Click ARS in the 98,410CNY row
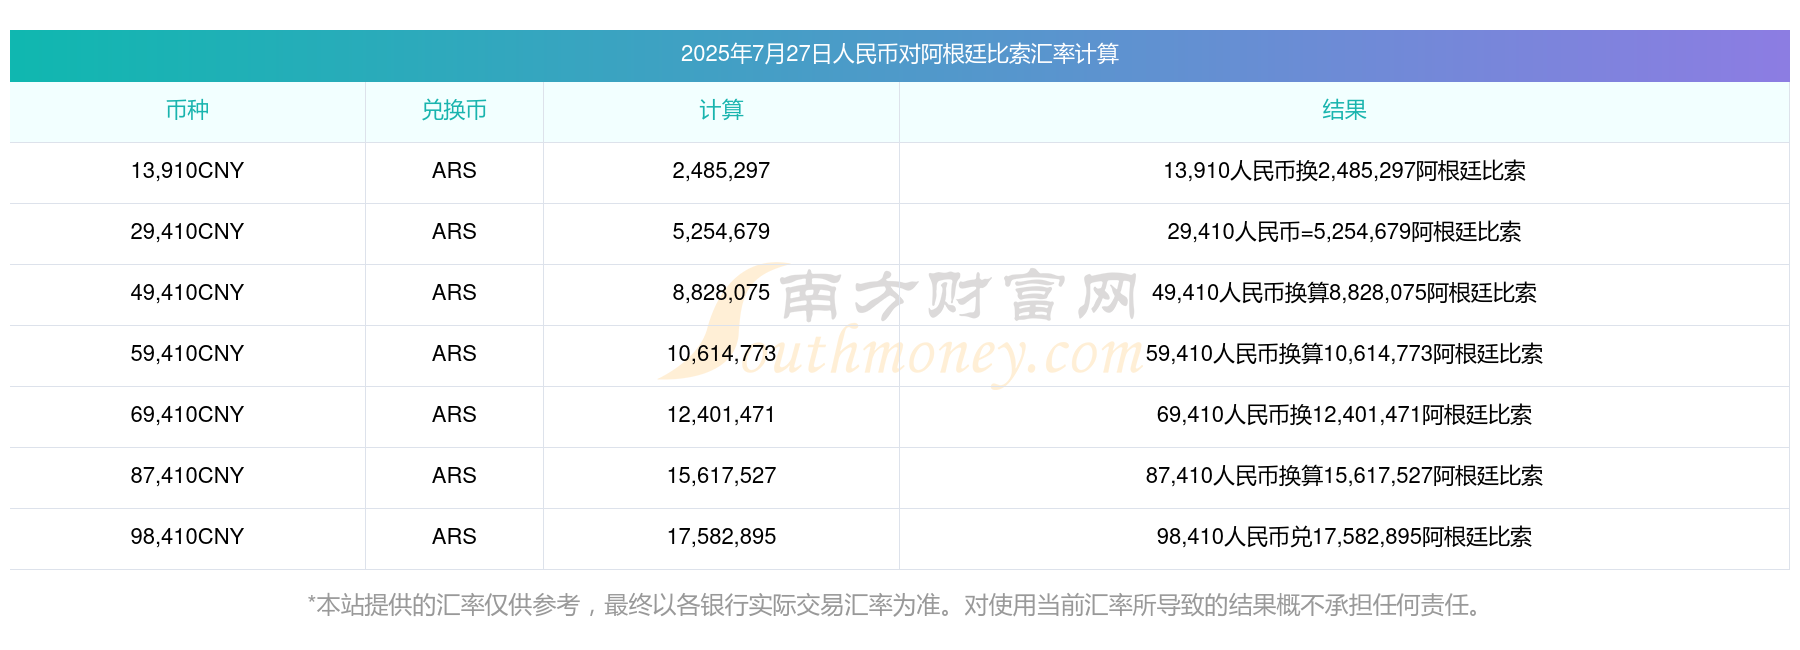Viewport: 1800px width, 650px height. tap(454, 537)
